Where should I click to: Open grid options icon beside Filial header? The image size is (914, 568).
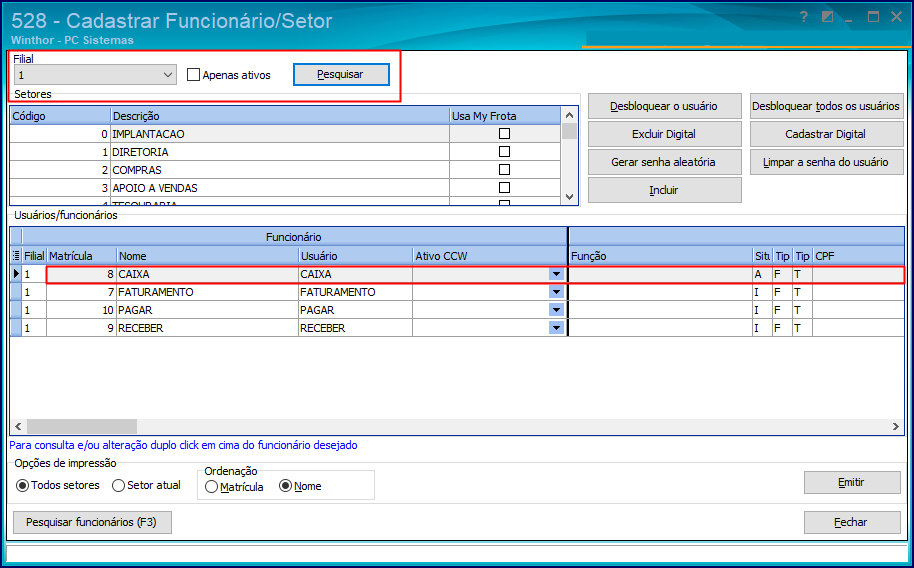coord(16,255)
